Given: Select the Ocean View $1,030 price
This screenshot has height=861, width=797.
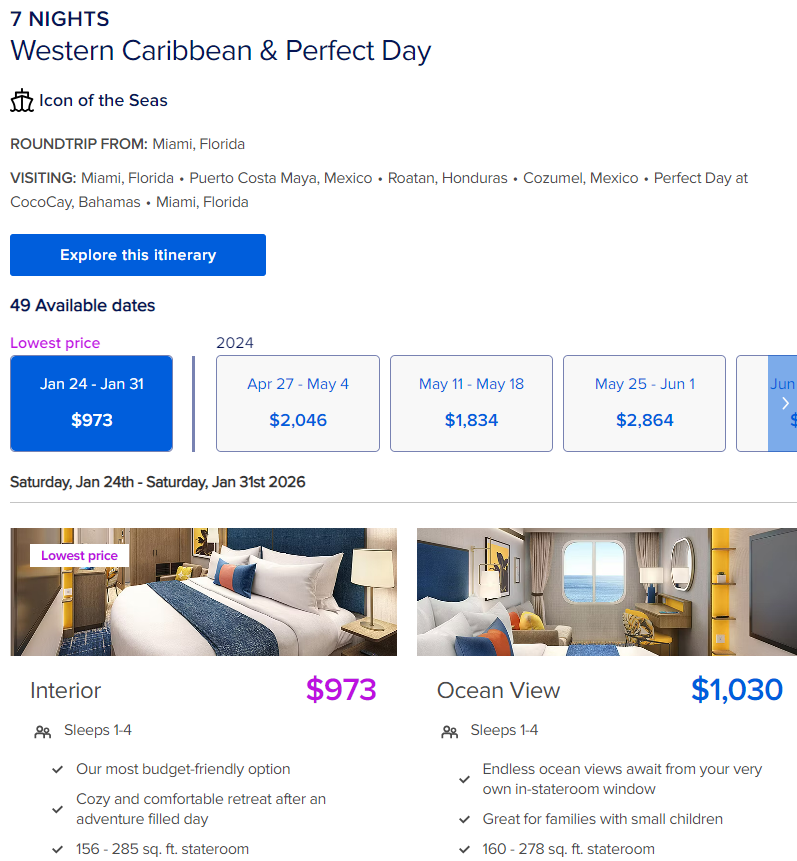Looking at the screenshot, I should 737,690.
